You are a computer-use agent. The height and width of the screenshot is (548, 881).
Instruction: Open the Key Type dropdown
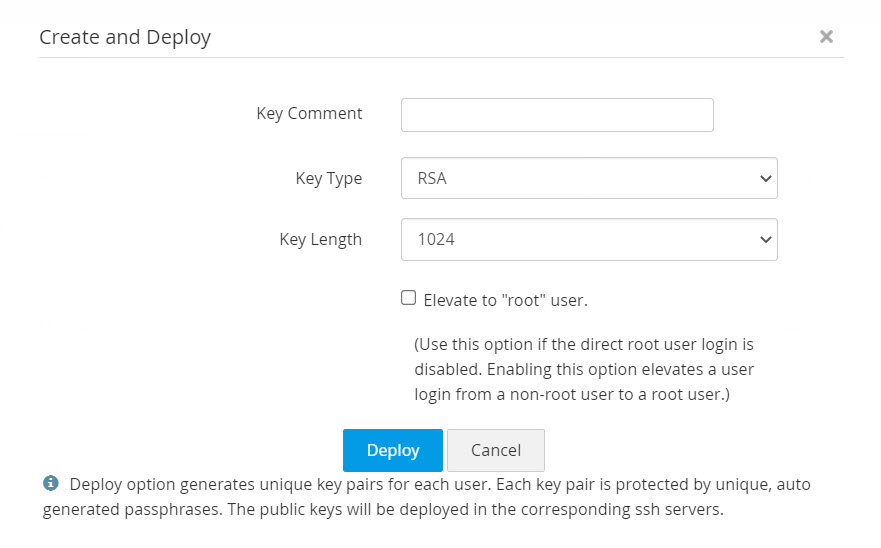[589, 179]
